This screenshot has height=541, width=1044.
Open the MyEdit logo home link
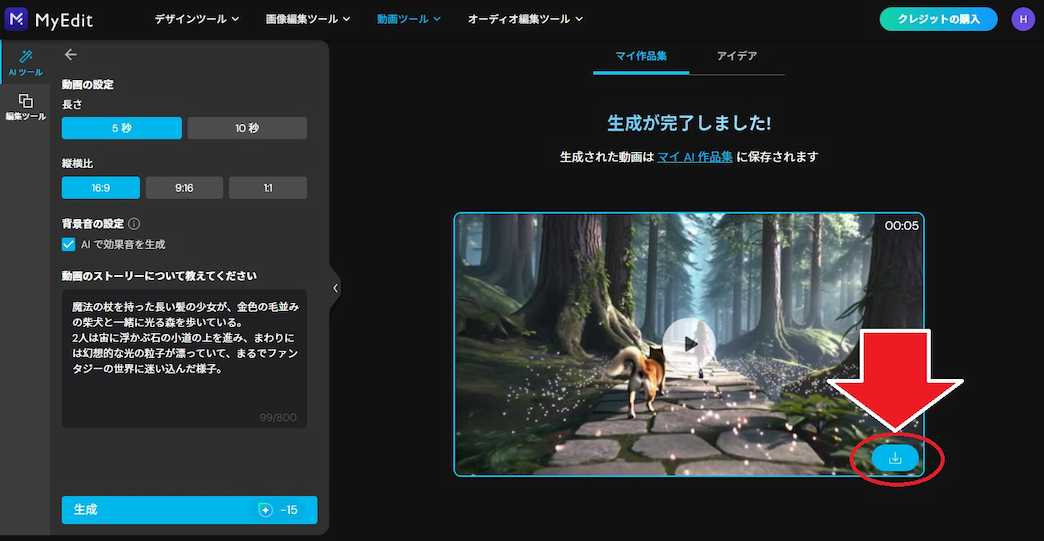[49, 19]
